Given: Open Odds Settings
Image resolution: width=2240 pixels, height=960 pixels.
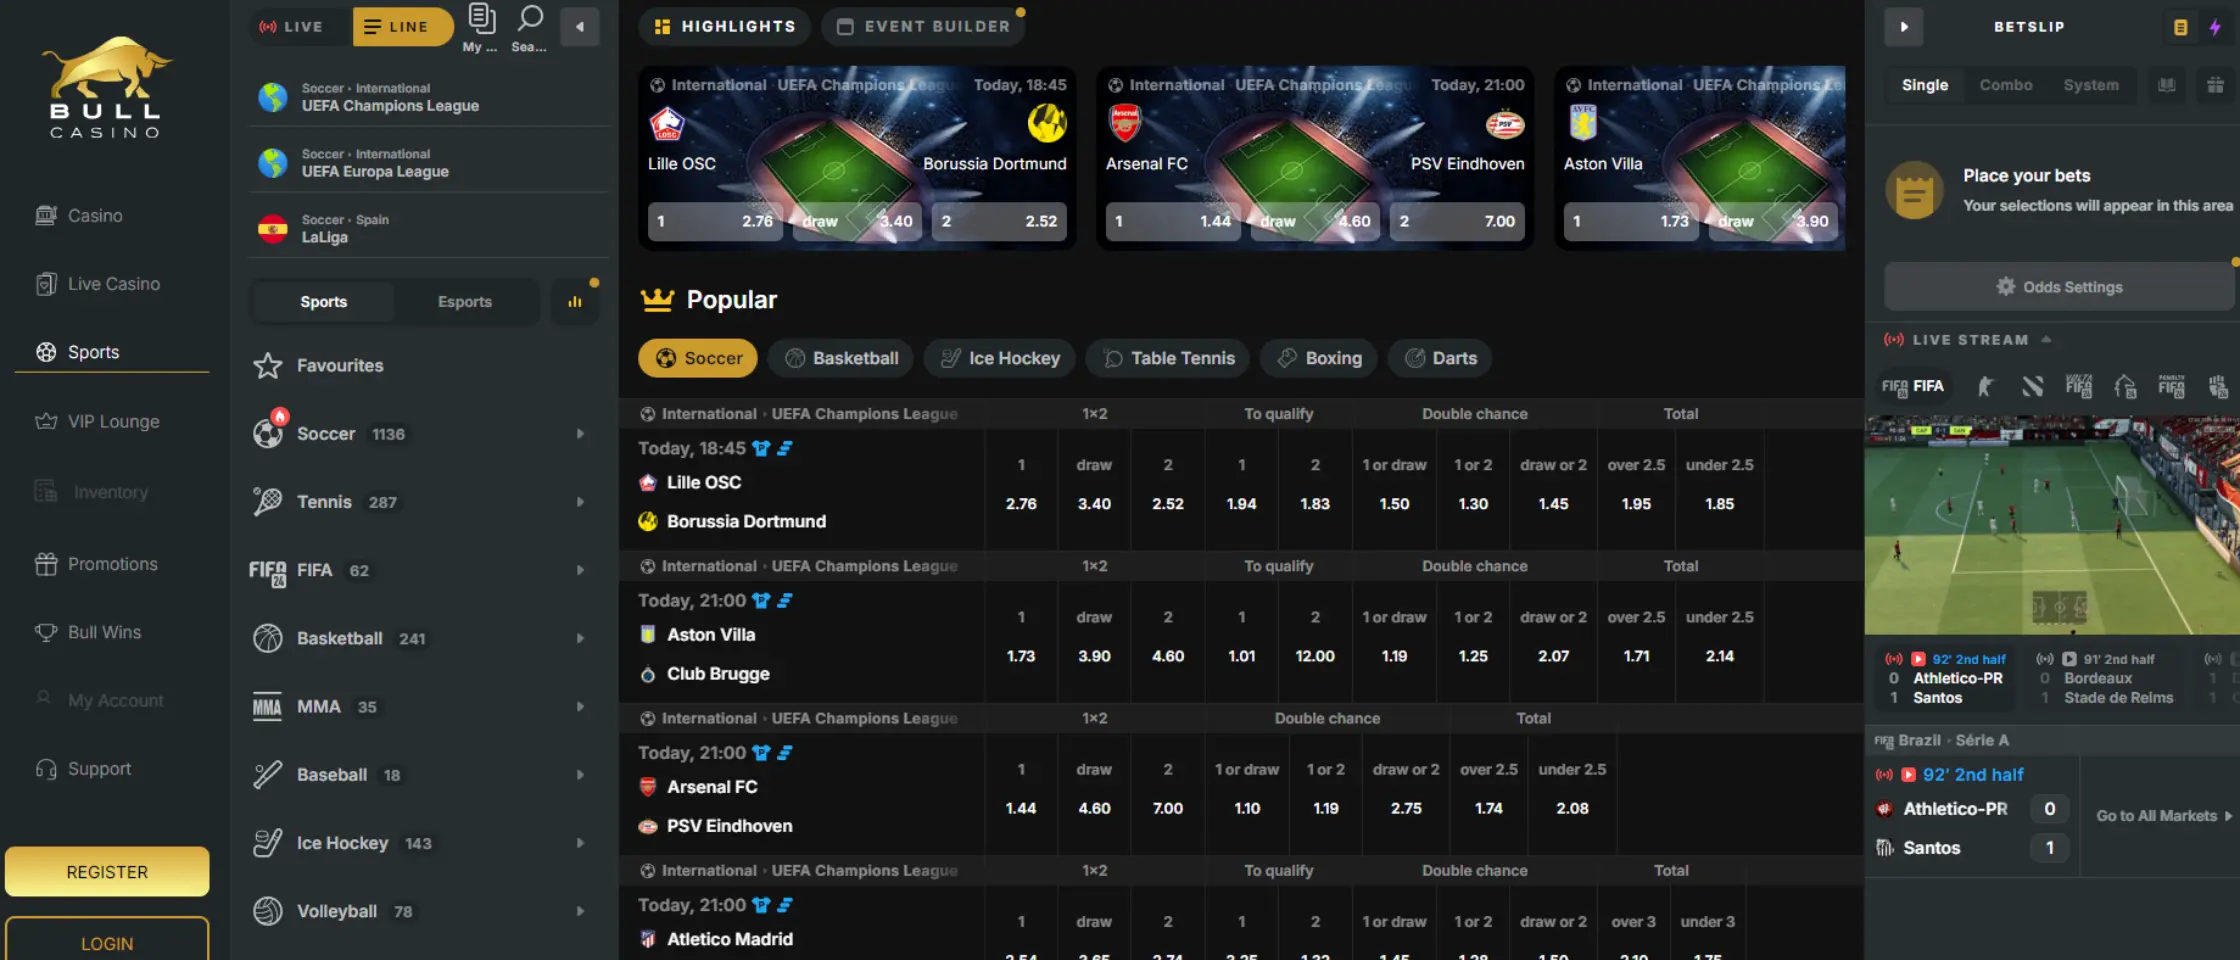Looking at the screenshot, I should point(2059,287).
